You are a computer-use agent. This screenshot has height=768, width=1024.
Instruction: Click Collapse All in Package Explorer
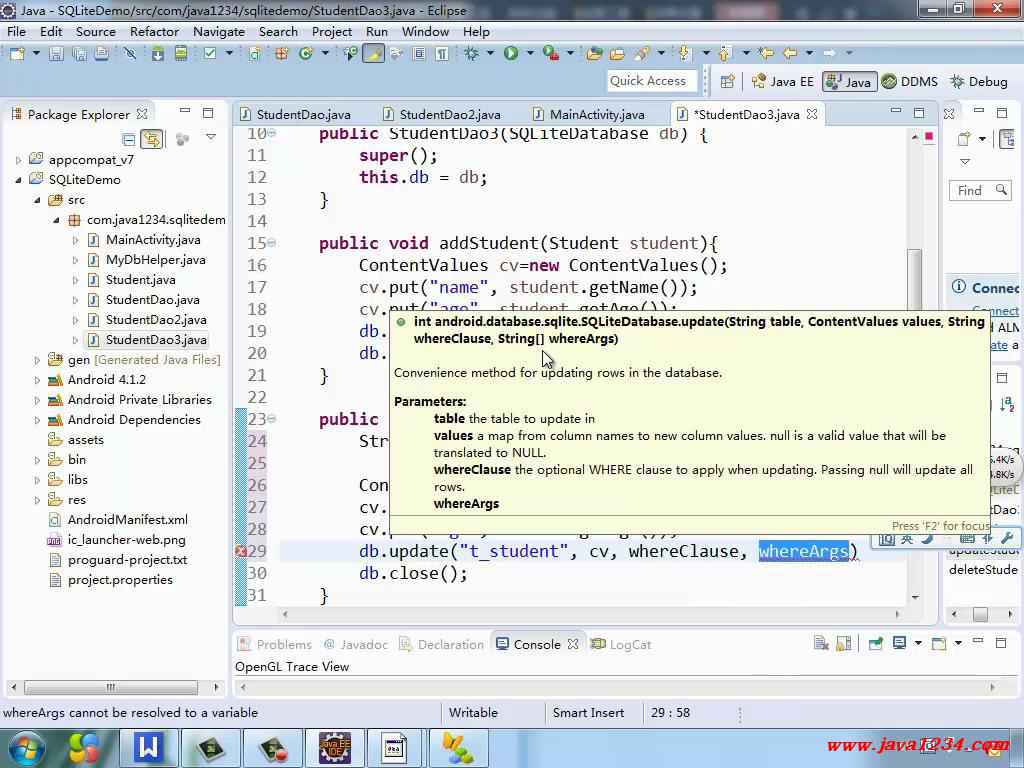coord(129,139)
